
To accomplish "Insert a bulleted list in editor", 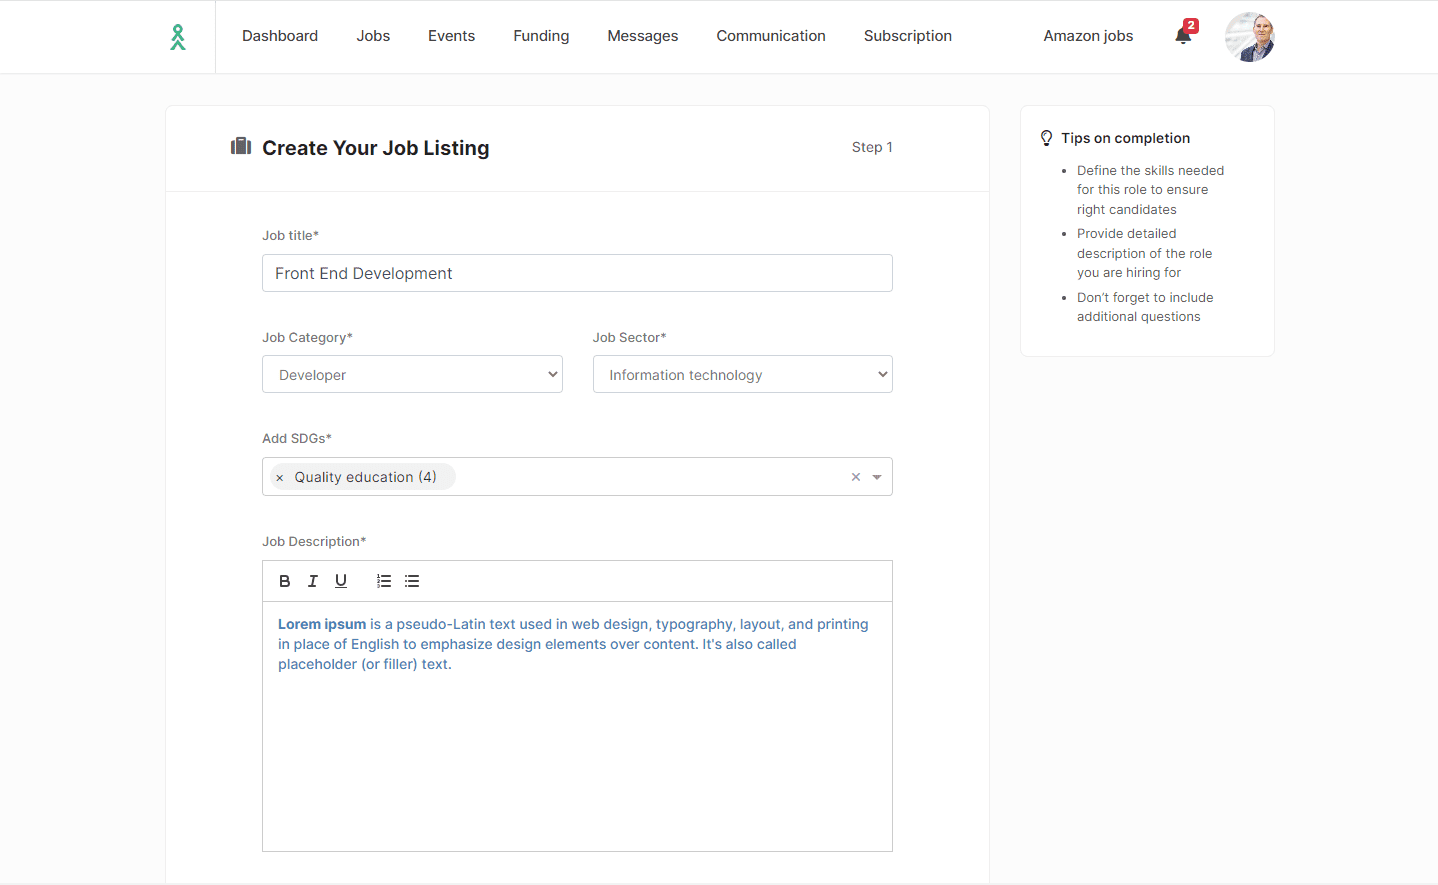I will (x=412, y=581).
